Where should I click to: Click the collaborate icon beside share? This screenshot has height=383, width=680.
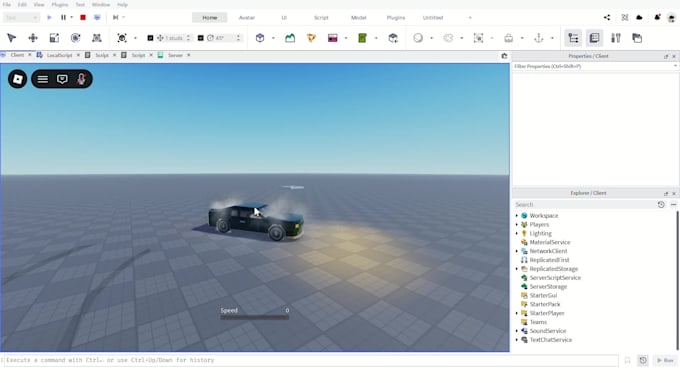tap(624, 17)
